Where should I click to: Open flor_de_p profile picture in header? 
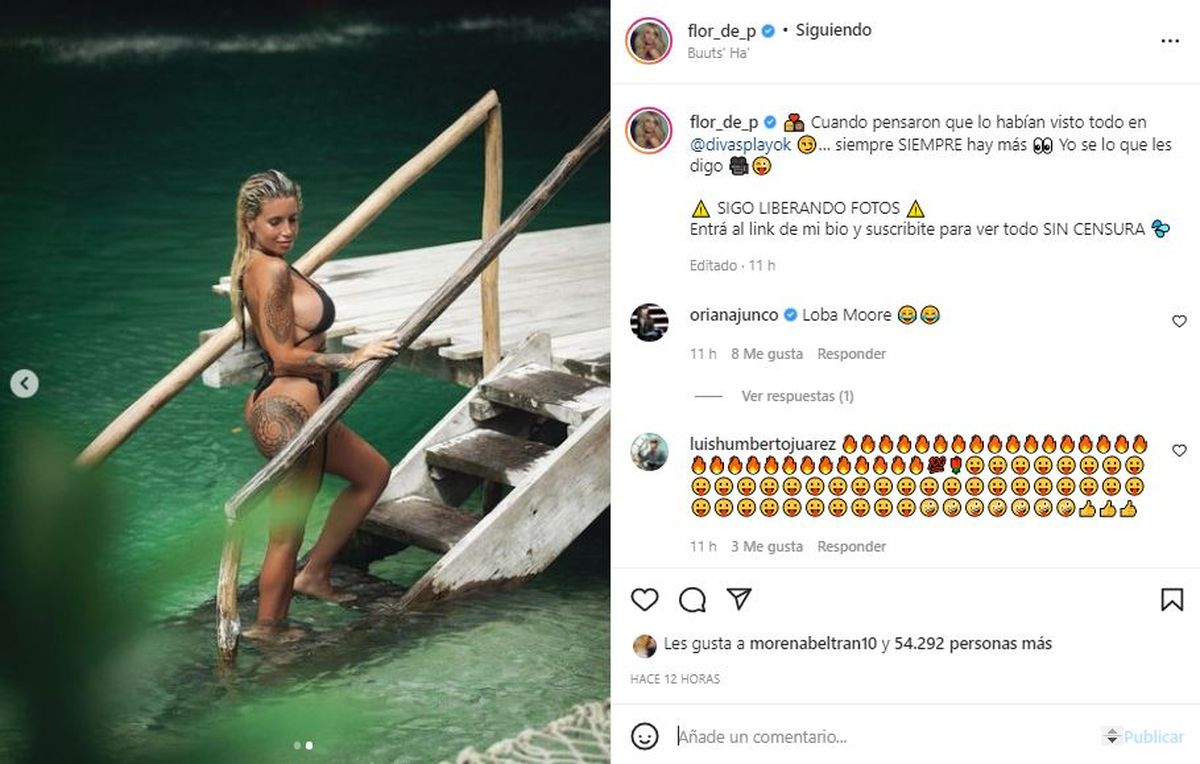pyautogui.click(x=649, y=41)
